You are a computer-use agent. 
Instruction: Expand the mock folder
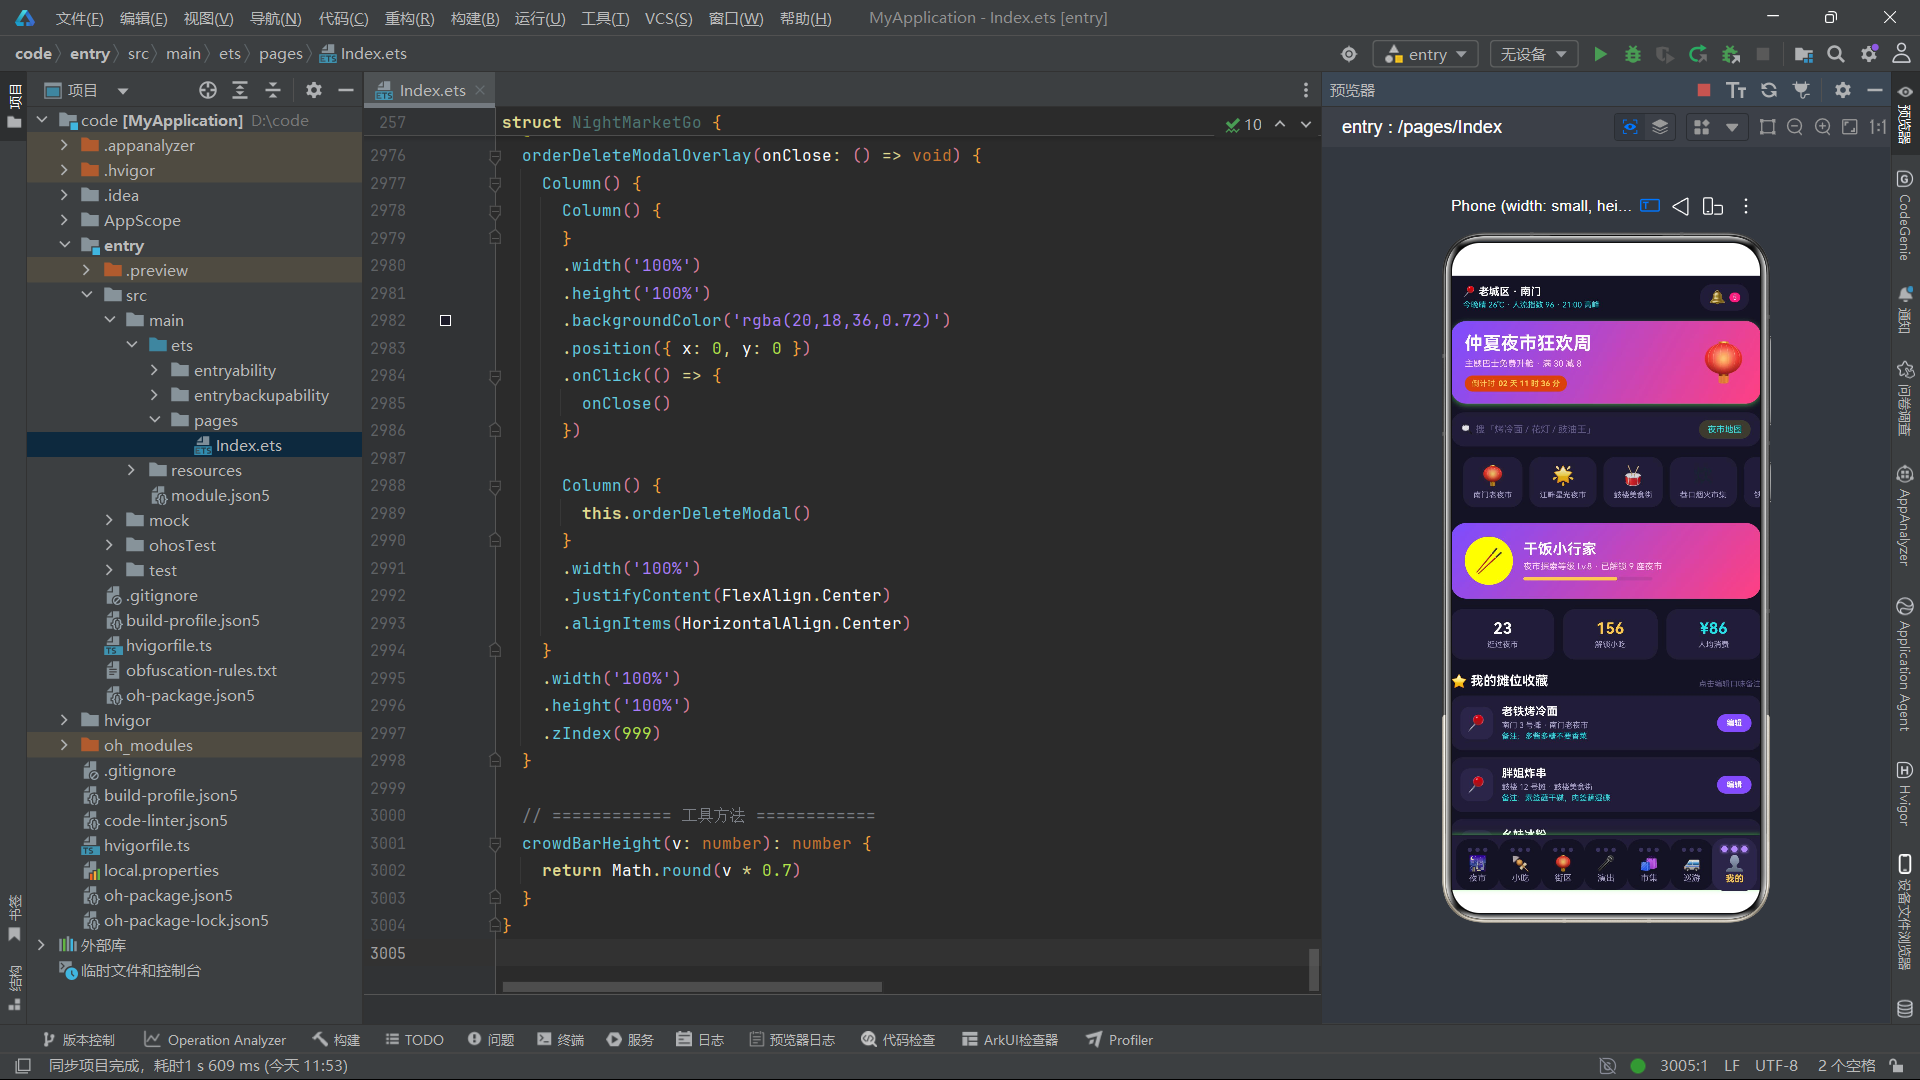click(x=109, y=520)
